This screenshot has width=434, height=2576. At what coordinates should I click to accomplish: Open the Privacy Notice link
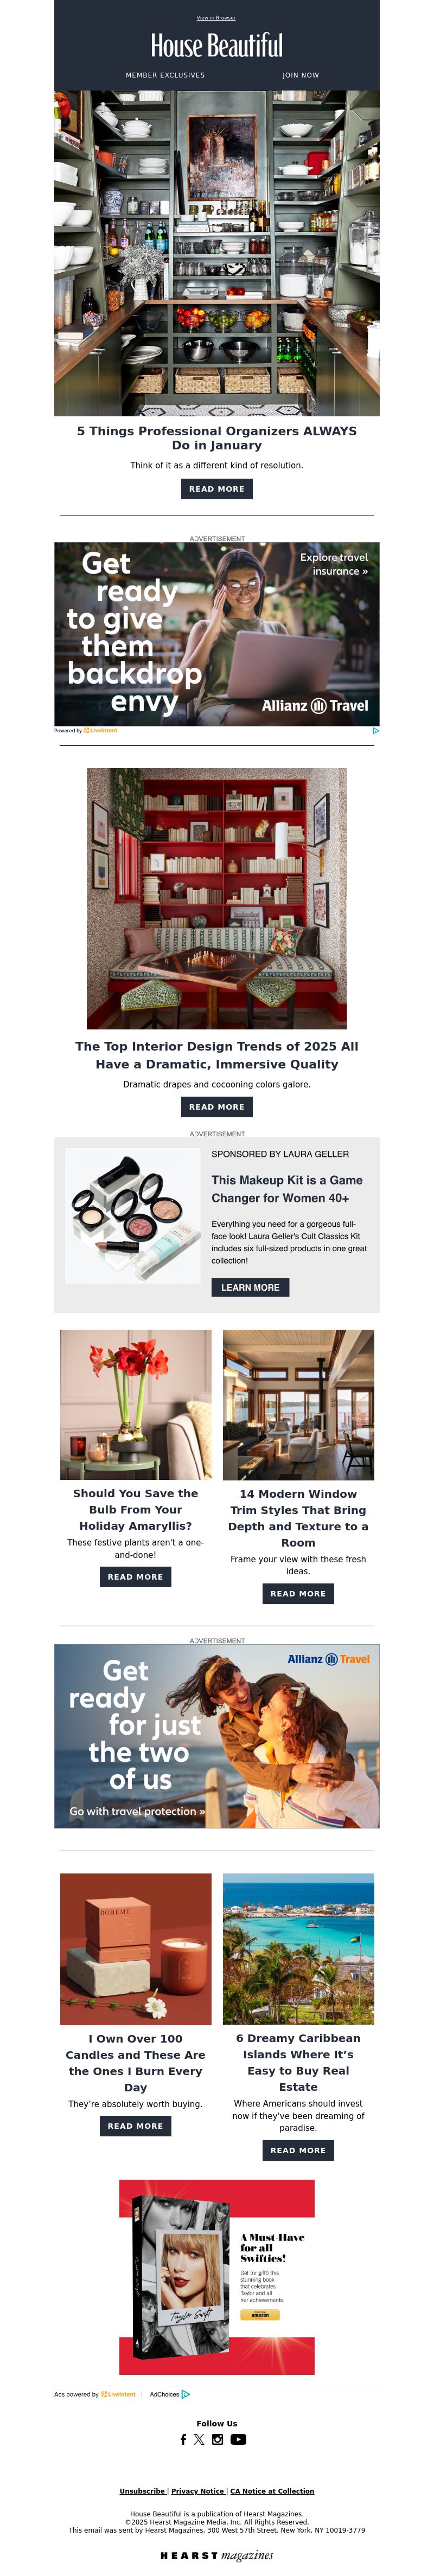point(198,2491)
